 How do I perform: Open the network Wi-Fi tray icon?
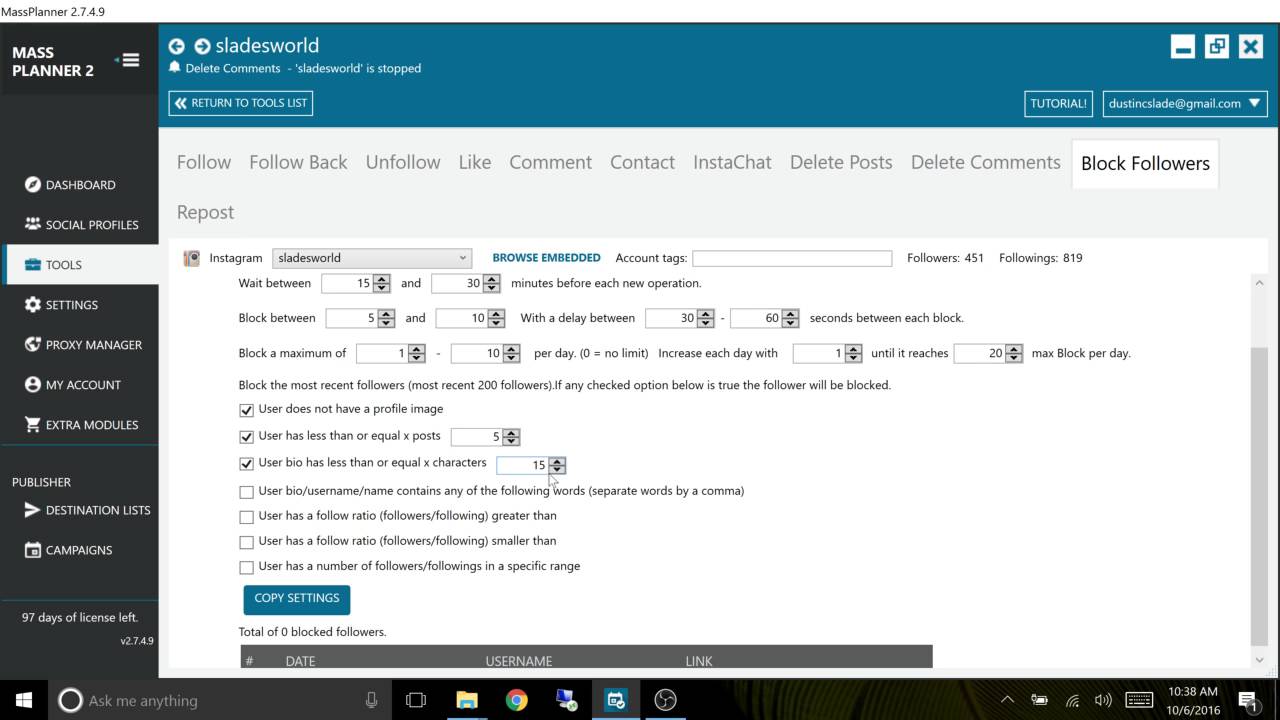click(x=1072, y=700)
